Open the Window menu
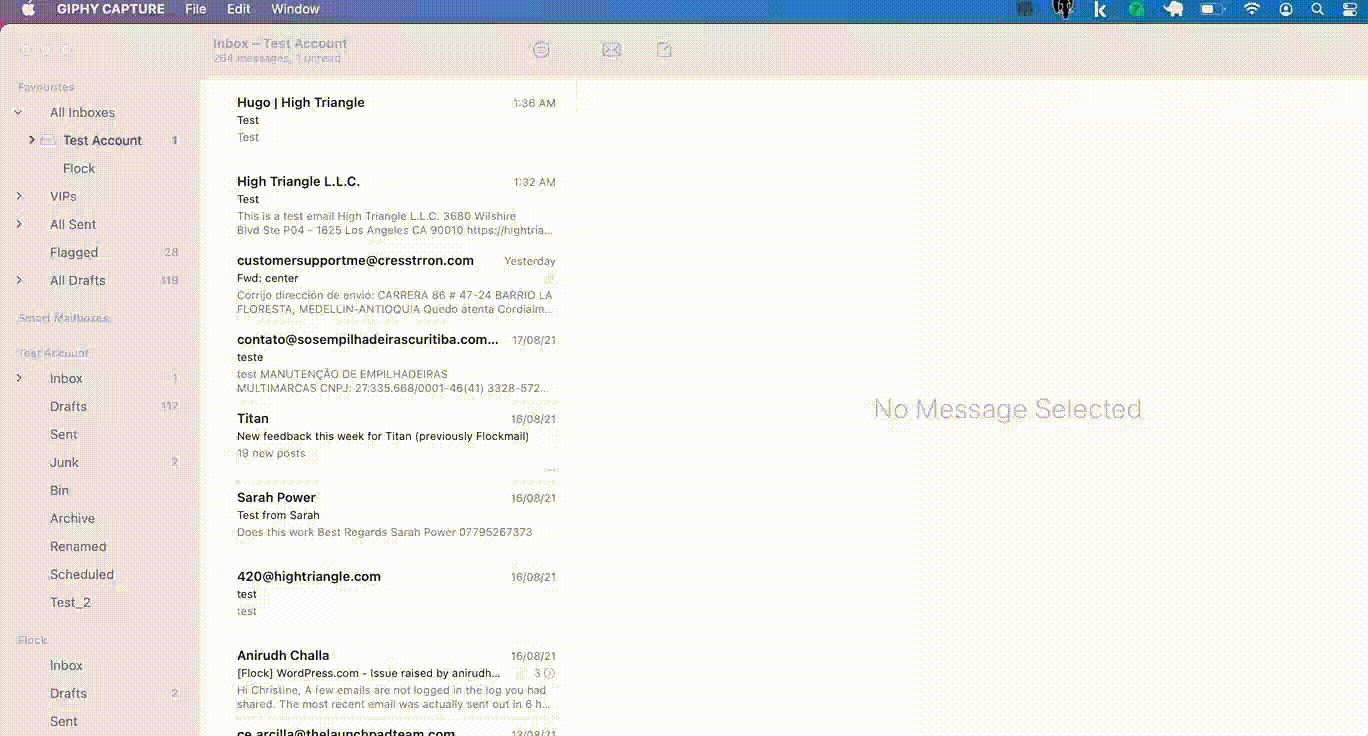The height and width of the screenshot is (736, 1368). tap(295, 9)
